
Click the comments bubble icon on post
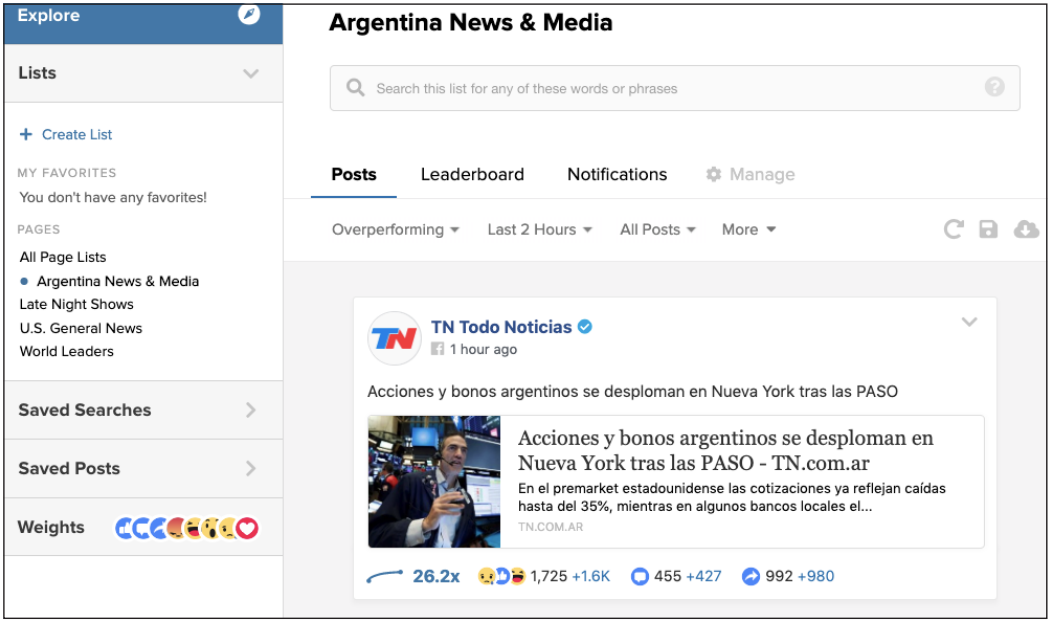[640, 576]
